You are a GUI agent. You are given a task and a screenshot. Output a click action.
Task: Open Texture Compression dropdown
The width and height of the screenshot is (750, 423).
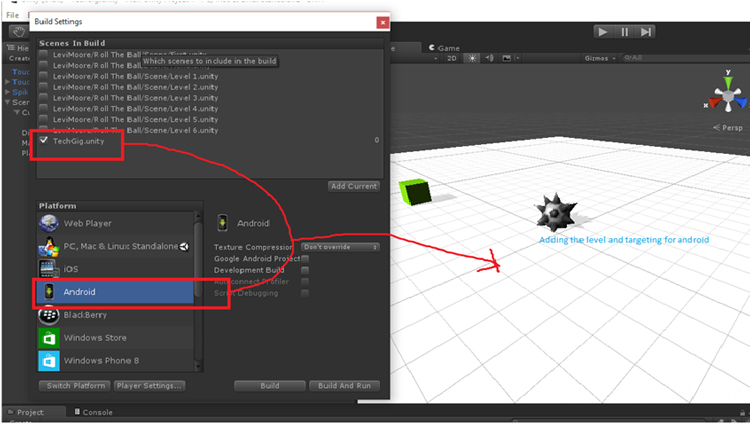coord(340,247)
